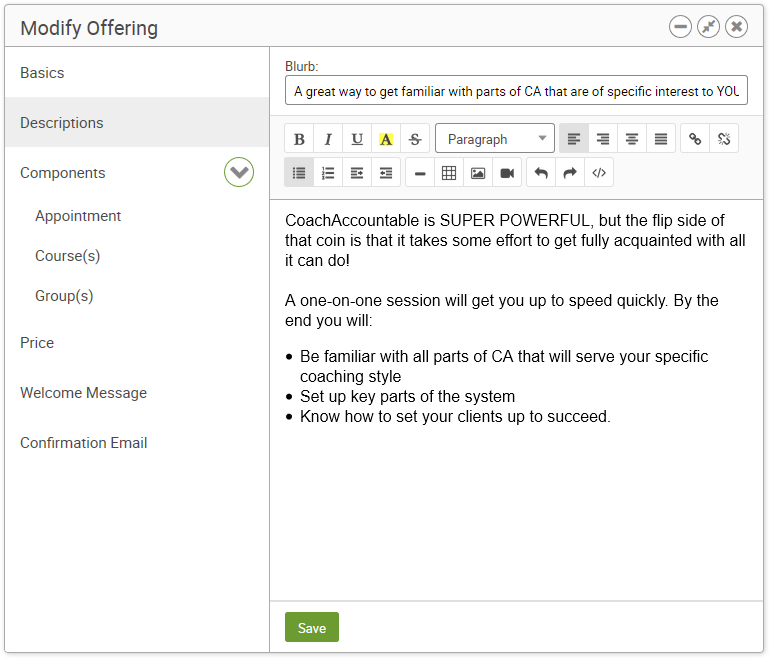Align text left
772x660 pixels.
tap(574, 139)
